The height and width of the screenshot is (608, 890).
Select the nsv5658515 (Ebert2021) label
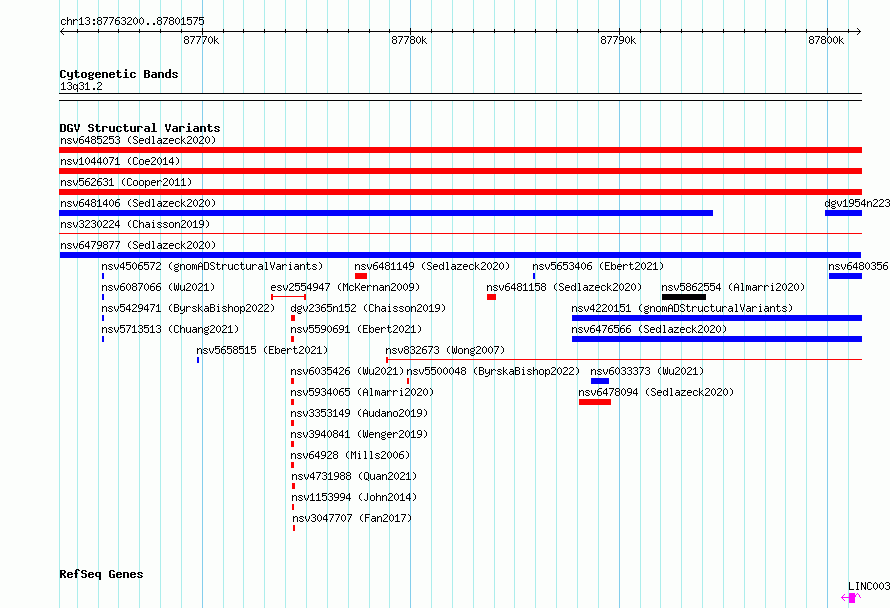(262, 350)
